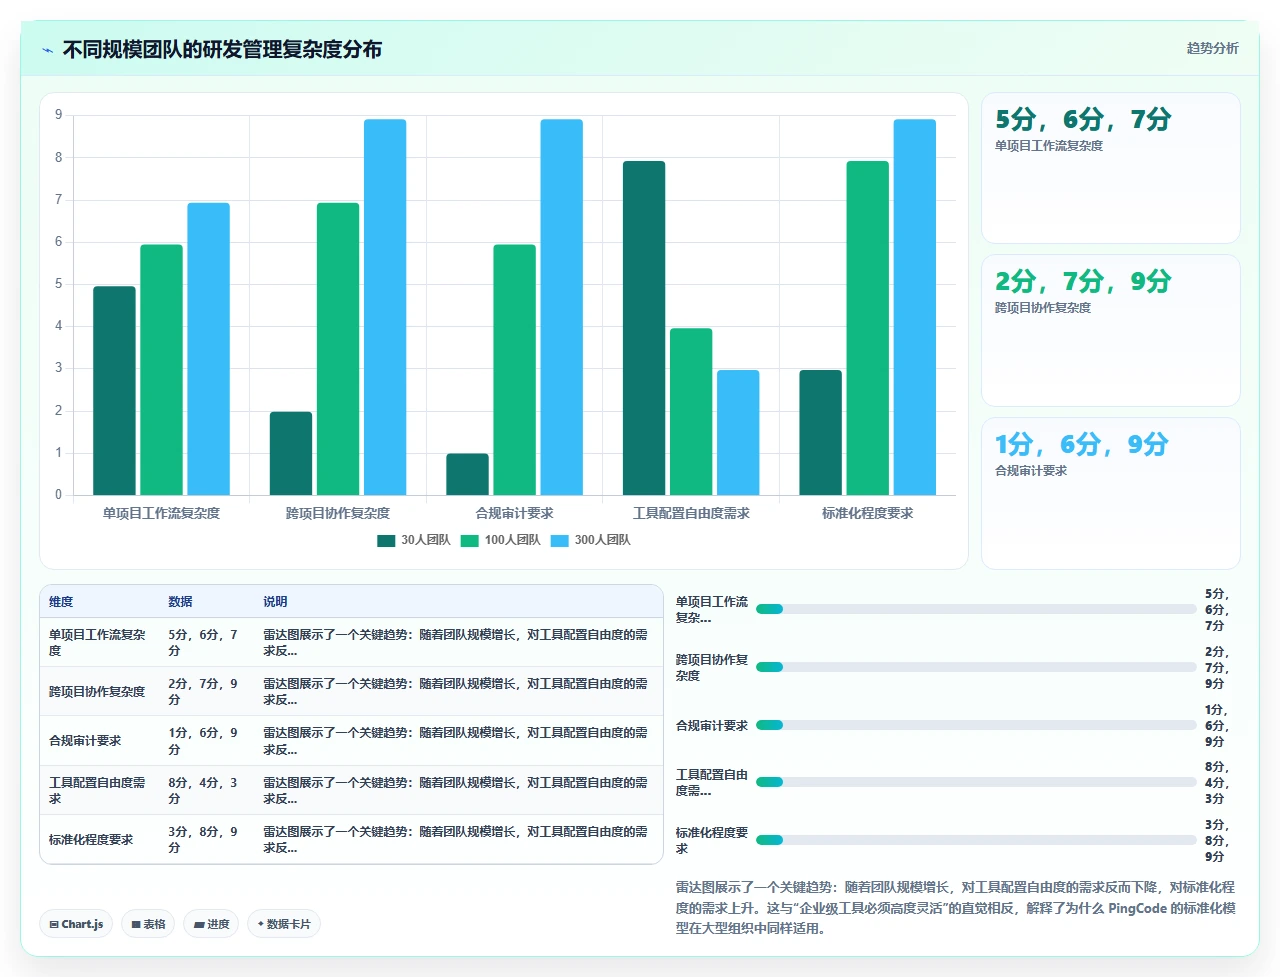Click the 30人团队 bar for 单项目工作流复杂度

tap(114, 391)
